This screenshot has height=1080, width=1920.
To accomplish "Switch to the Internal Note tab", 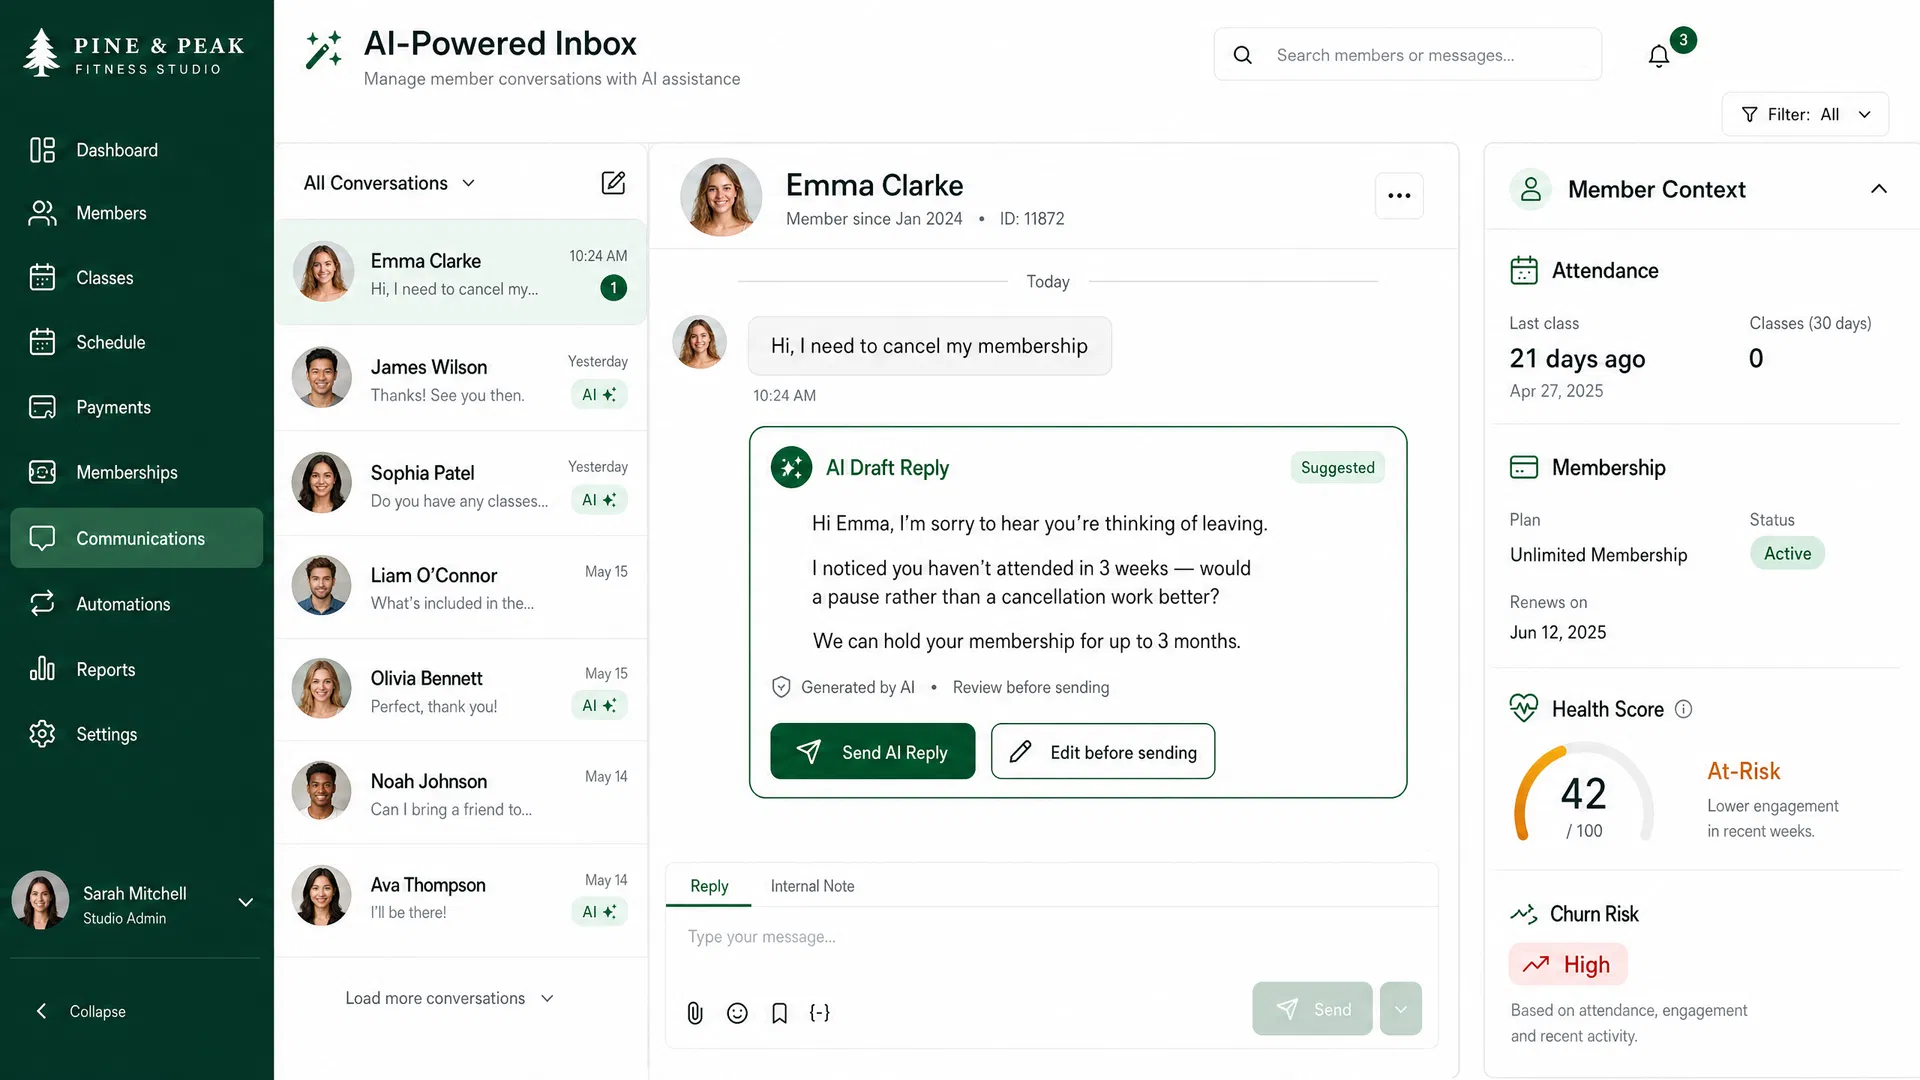I will point(812,886).
